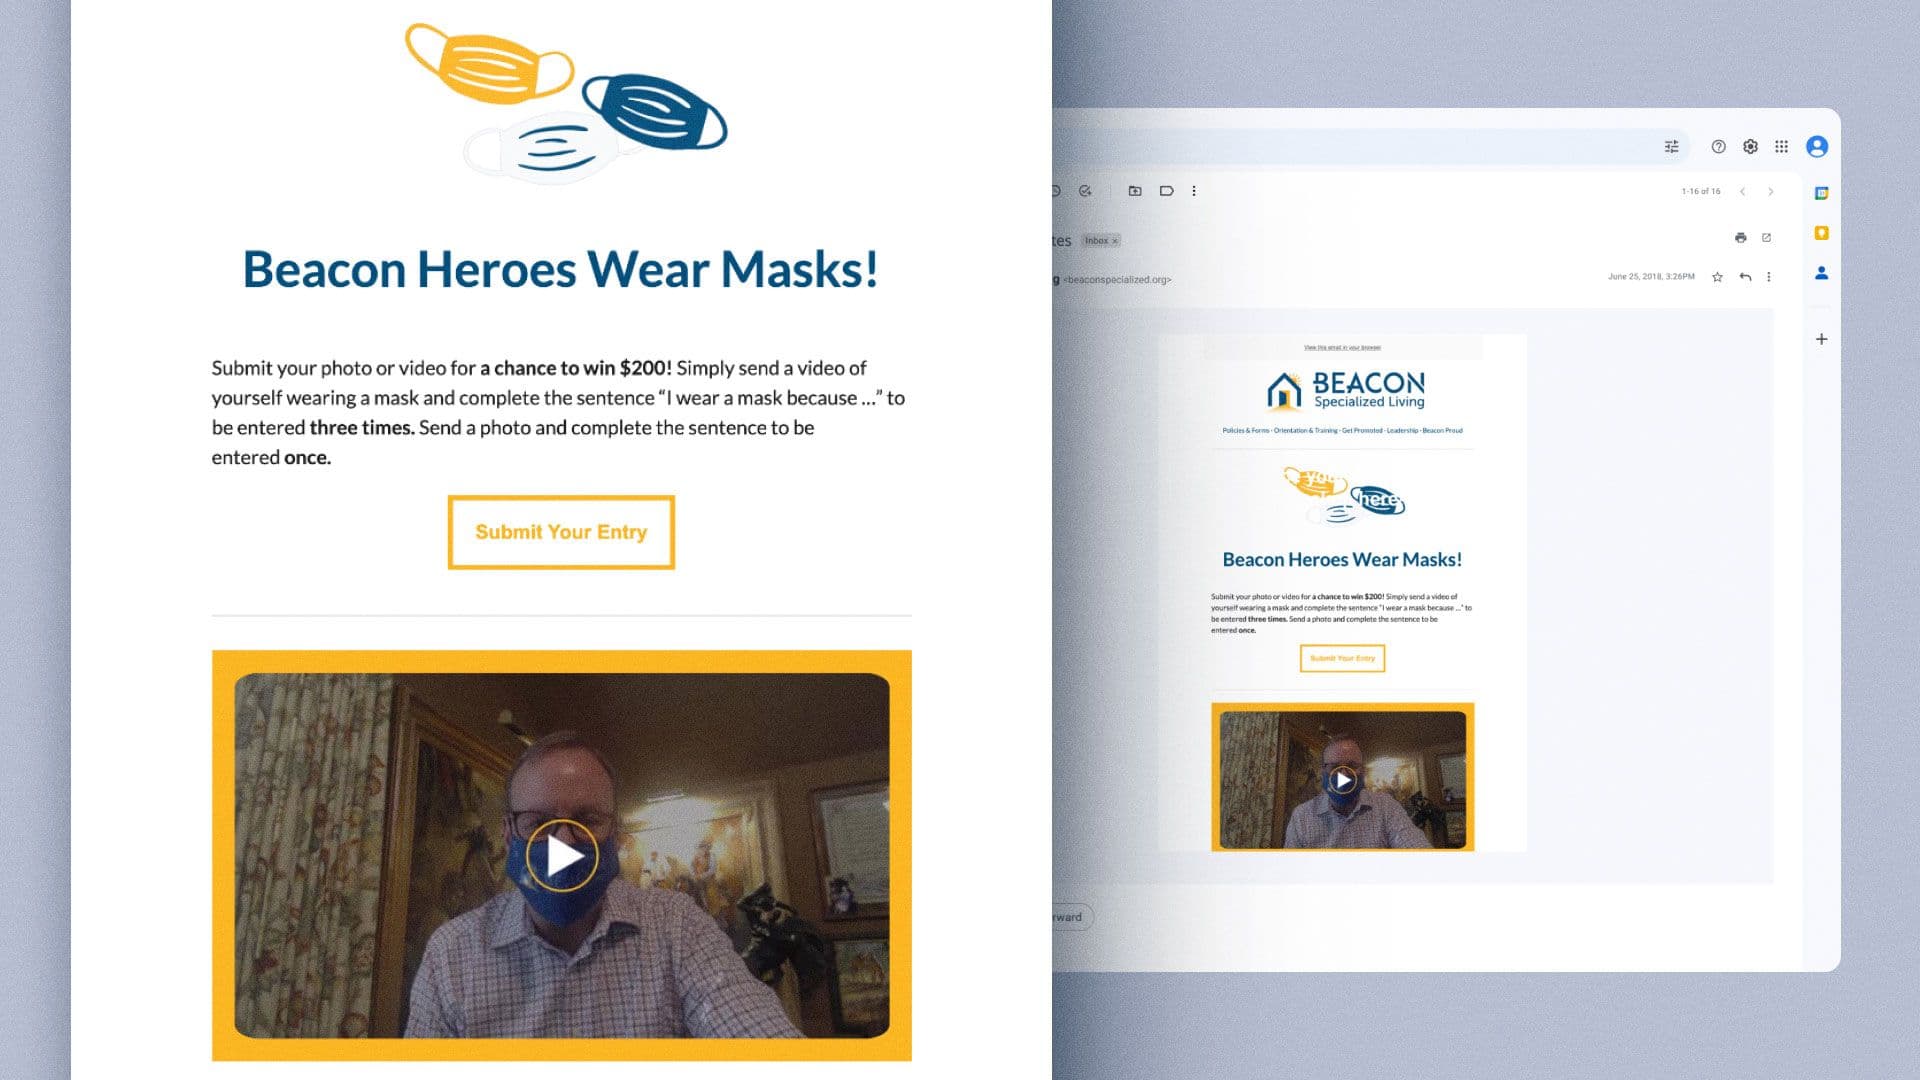This screenshot has width=1920, height=1080.
Task: Click large Beacon Heroes Wear Masks heading
Action: 561,270
